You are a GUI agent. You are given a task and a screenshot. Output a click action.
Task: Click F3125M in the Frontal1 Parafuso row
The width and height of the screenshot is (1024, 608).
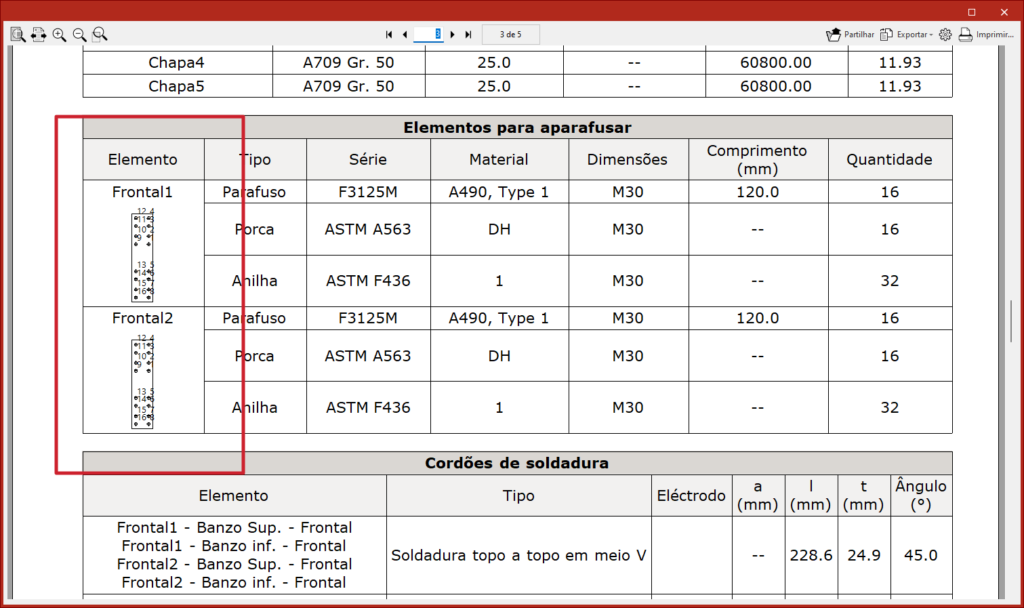click(368, 192)
